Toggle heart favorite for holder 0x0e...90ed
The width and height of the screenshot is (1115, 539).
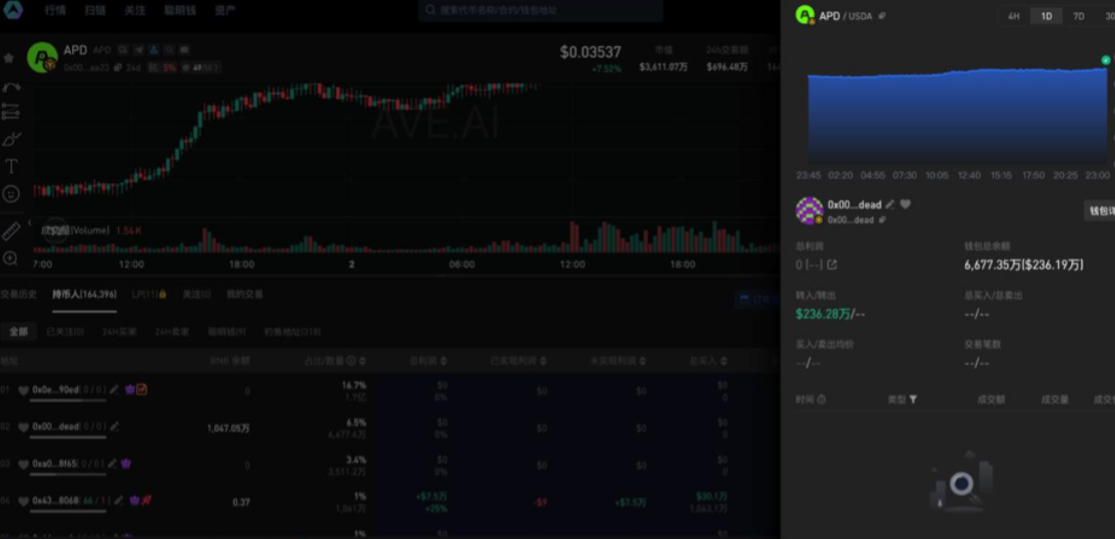tap(24, 390)
